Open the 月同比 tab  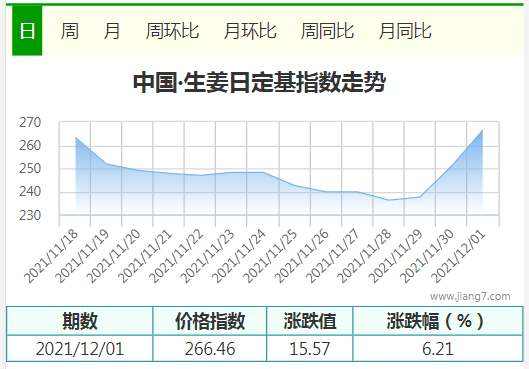tap(405, 31)
